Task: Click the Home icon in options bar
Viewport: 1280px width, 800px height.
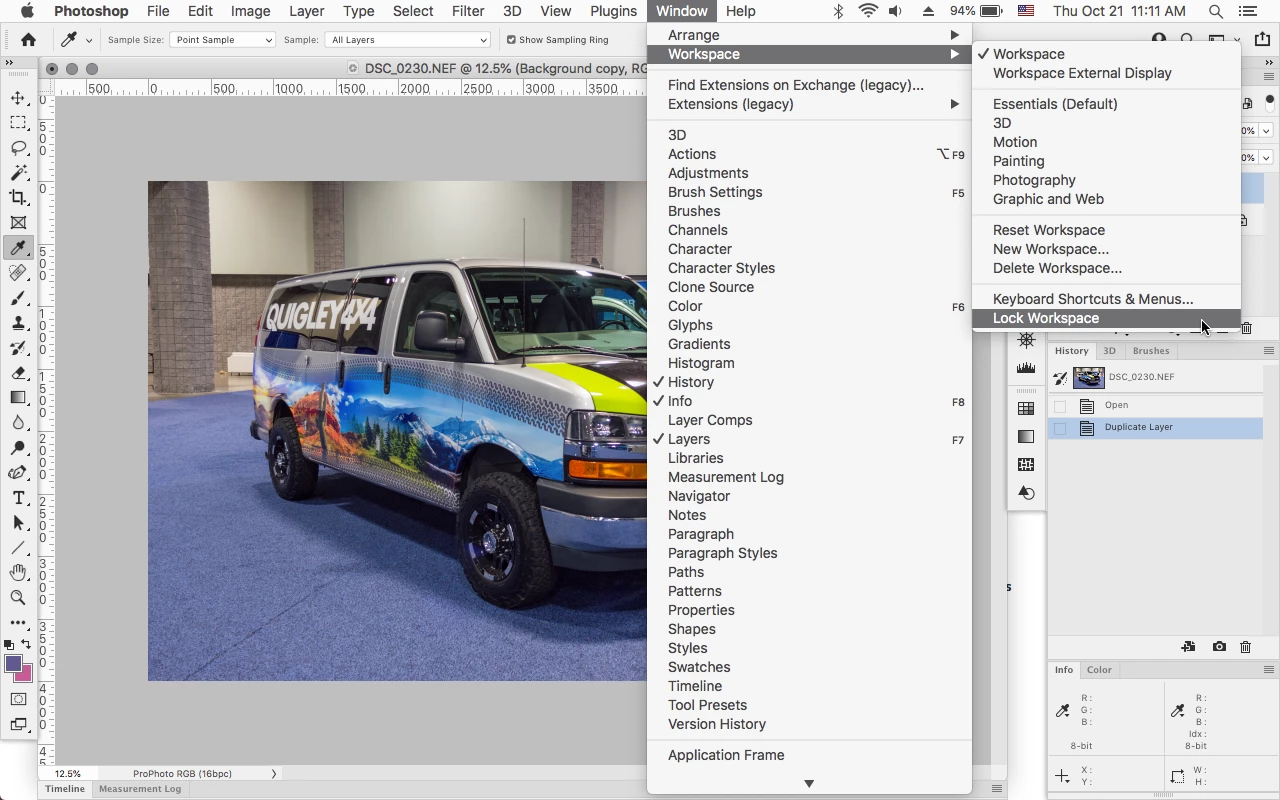Action: coord(28,40)
